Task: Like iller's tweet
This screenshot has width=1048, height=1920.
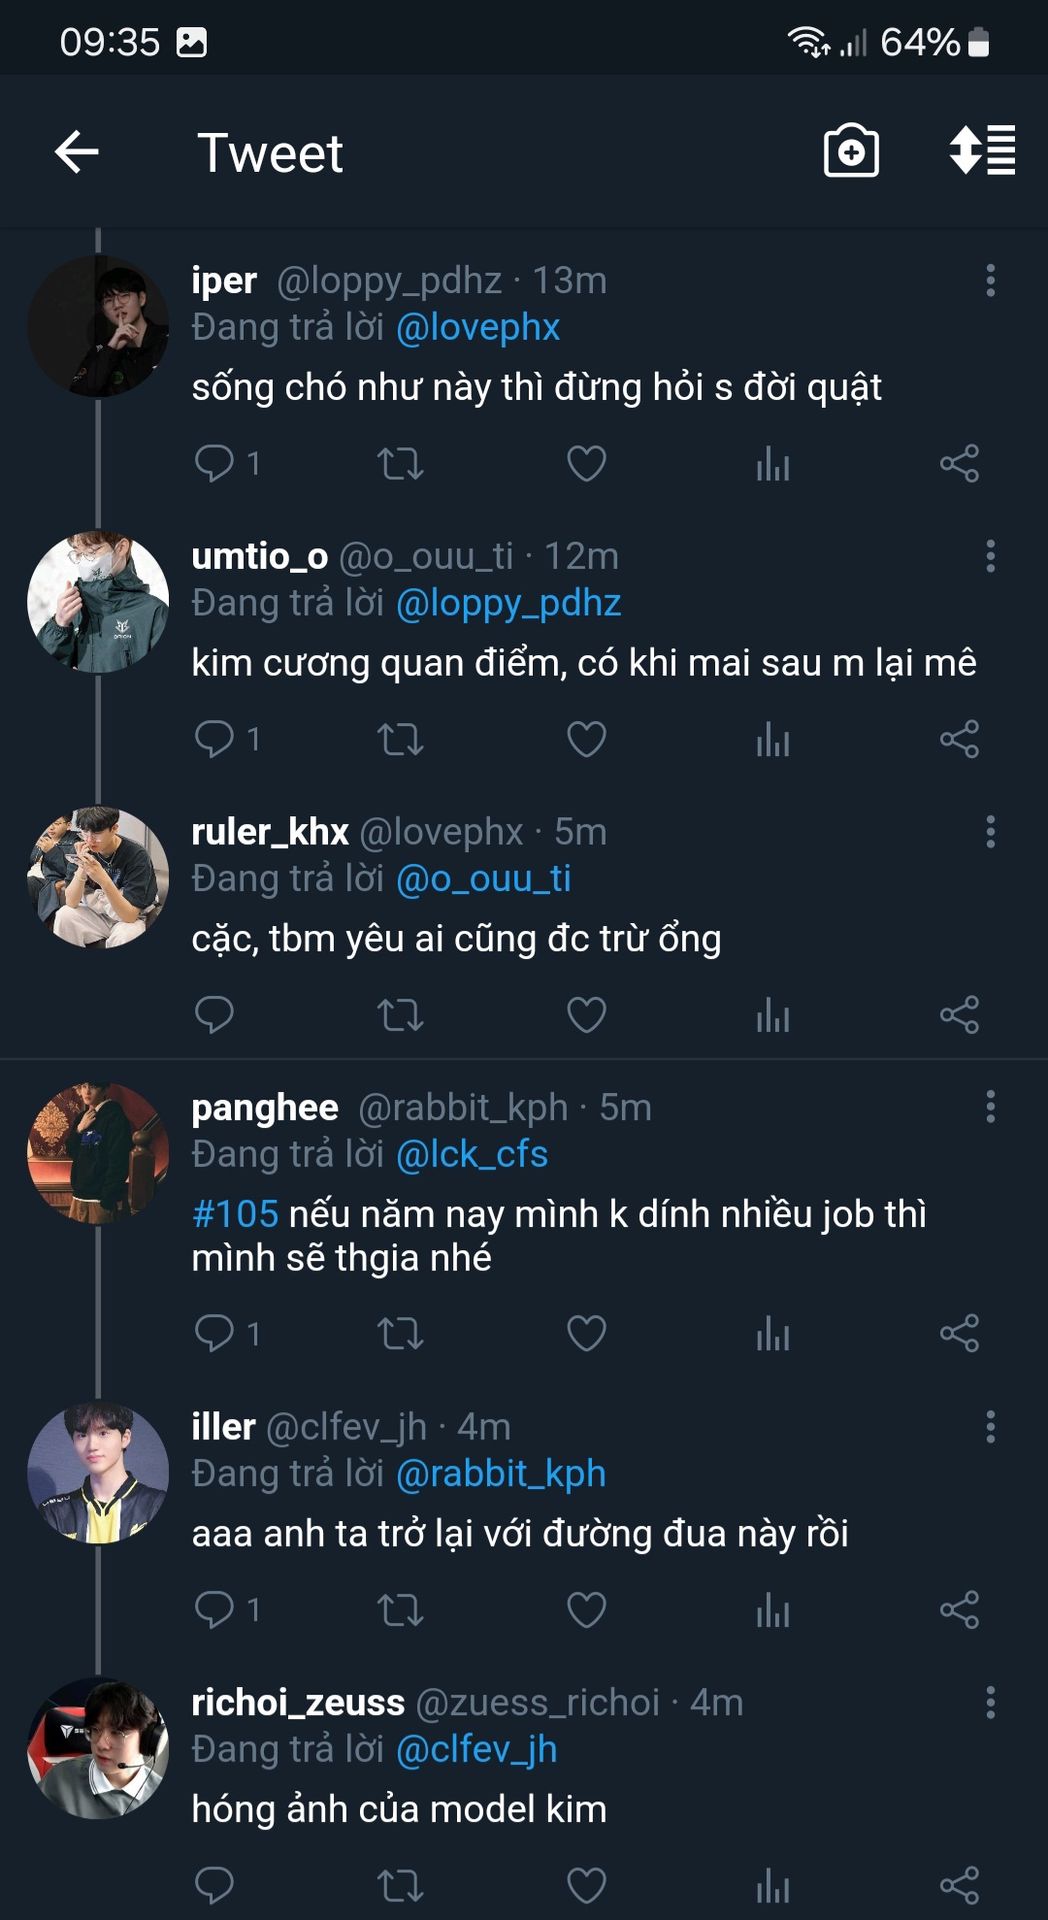Action: [586, 1610]
